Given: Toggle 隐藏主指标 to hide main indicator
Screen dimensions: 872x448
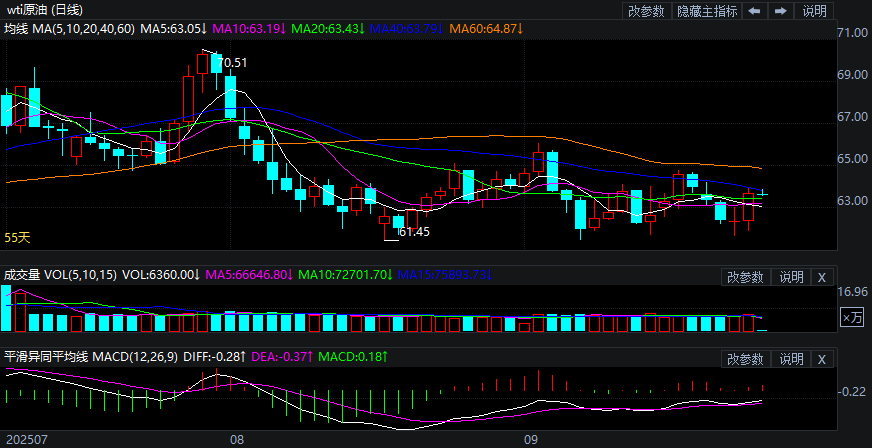Looking at the screenshot, I should pos(707,11).
